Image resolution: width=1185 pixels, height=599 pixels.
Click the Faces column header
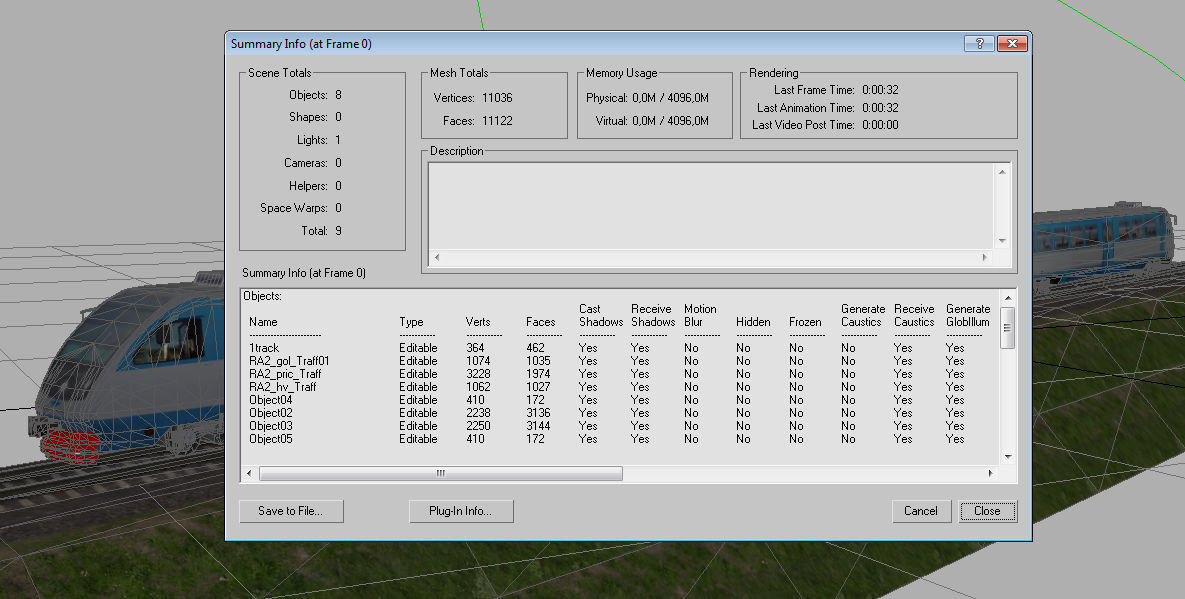(540, 322)
